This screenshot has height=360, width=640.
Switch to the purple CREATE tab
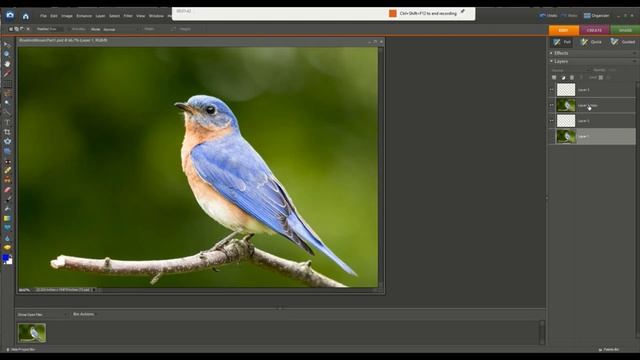click(594, 30)
